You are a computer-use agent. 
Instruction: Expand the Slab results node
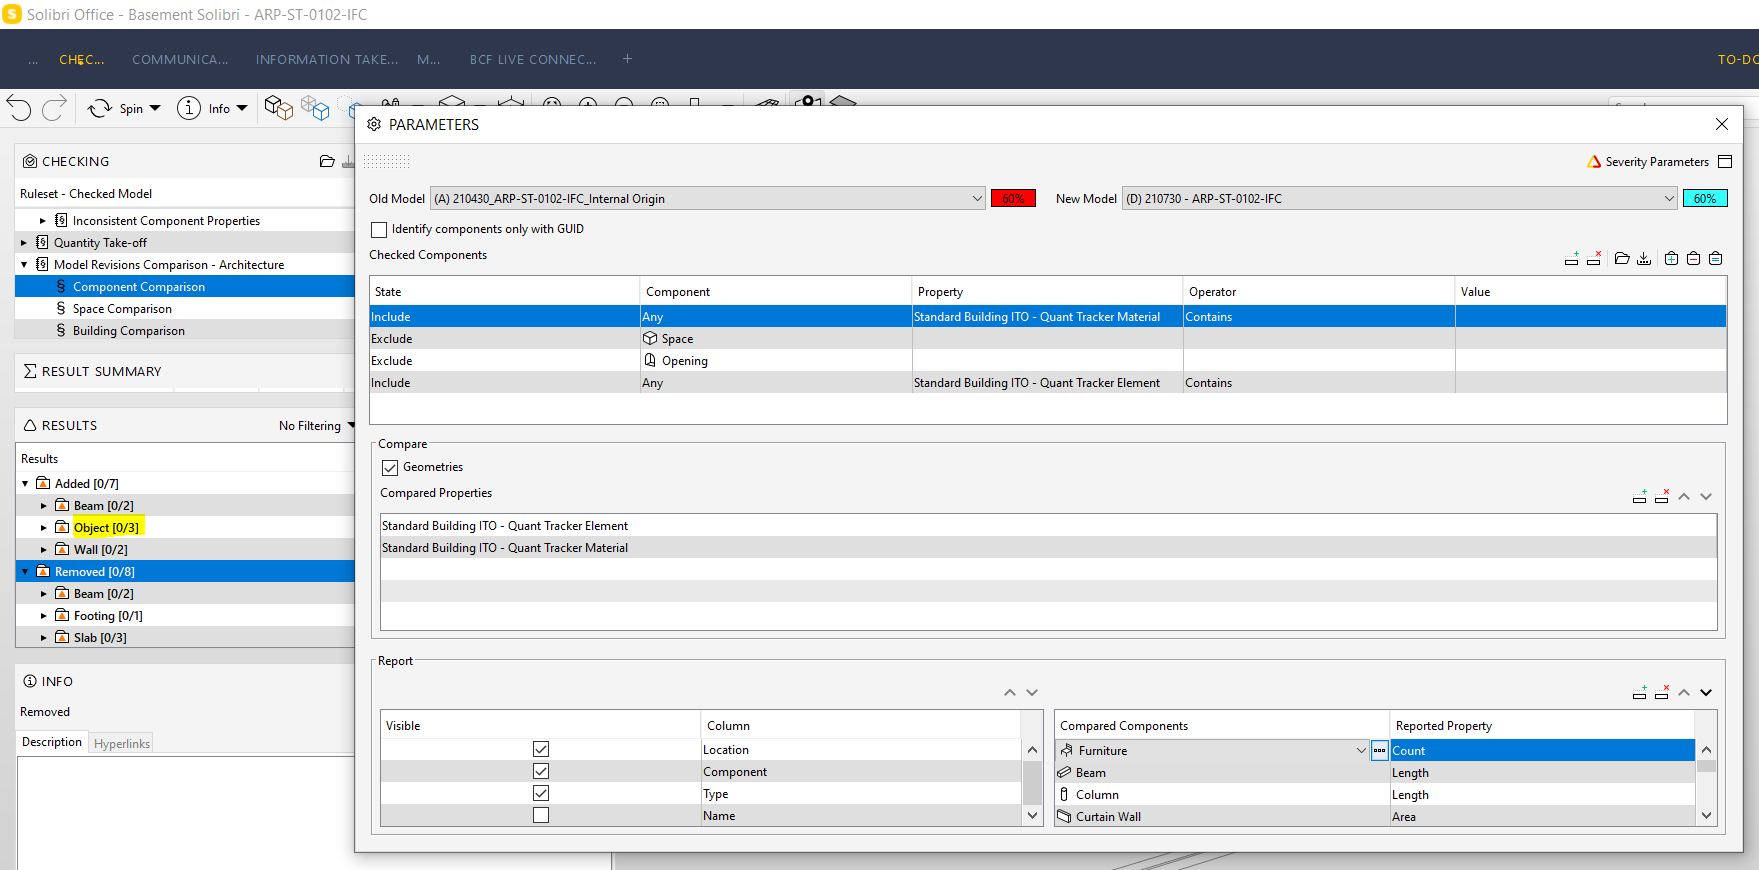coord(43,638)
